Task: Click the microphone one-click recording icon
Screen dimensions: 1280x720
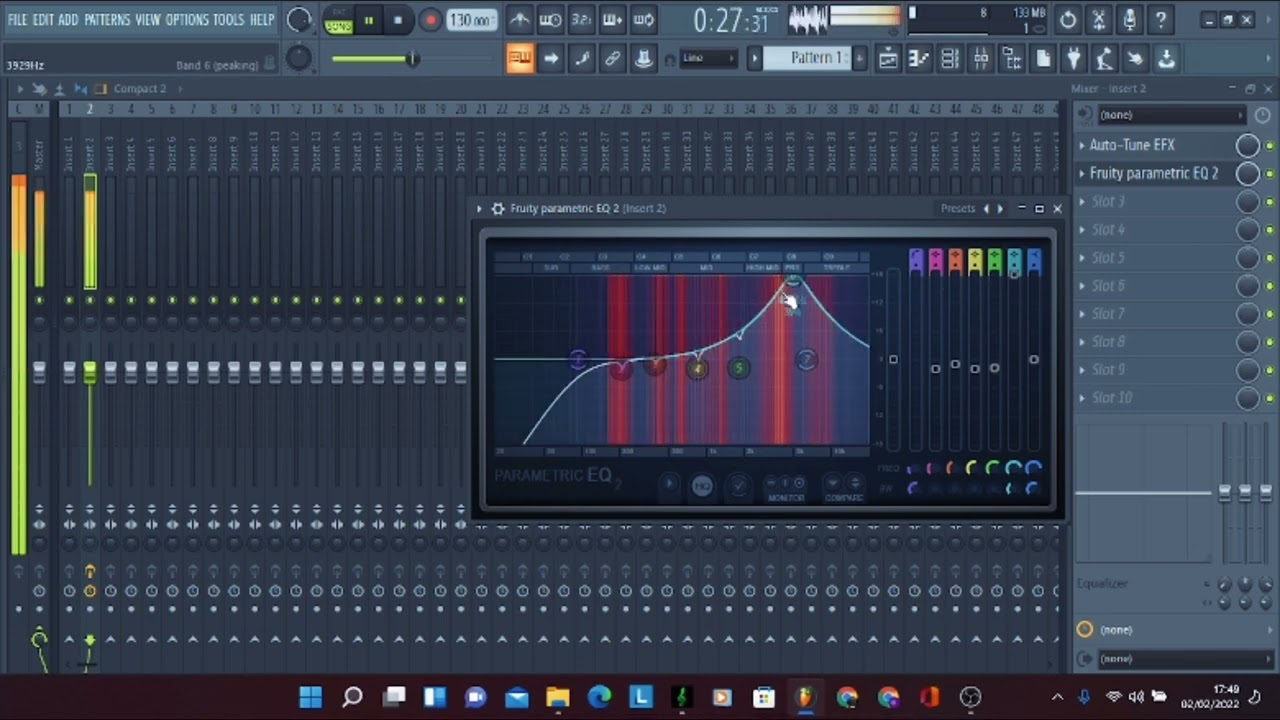Action: [x=1130, y=20]
